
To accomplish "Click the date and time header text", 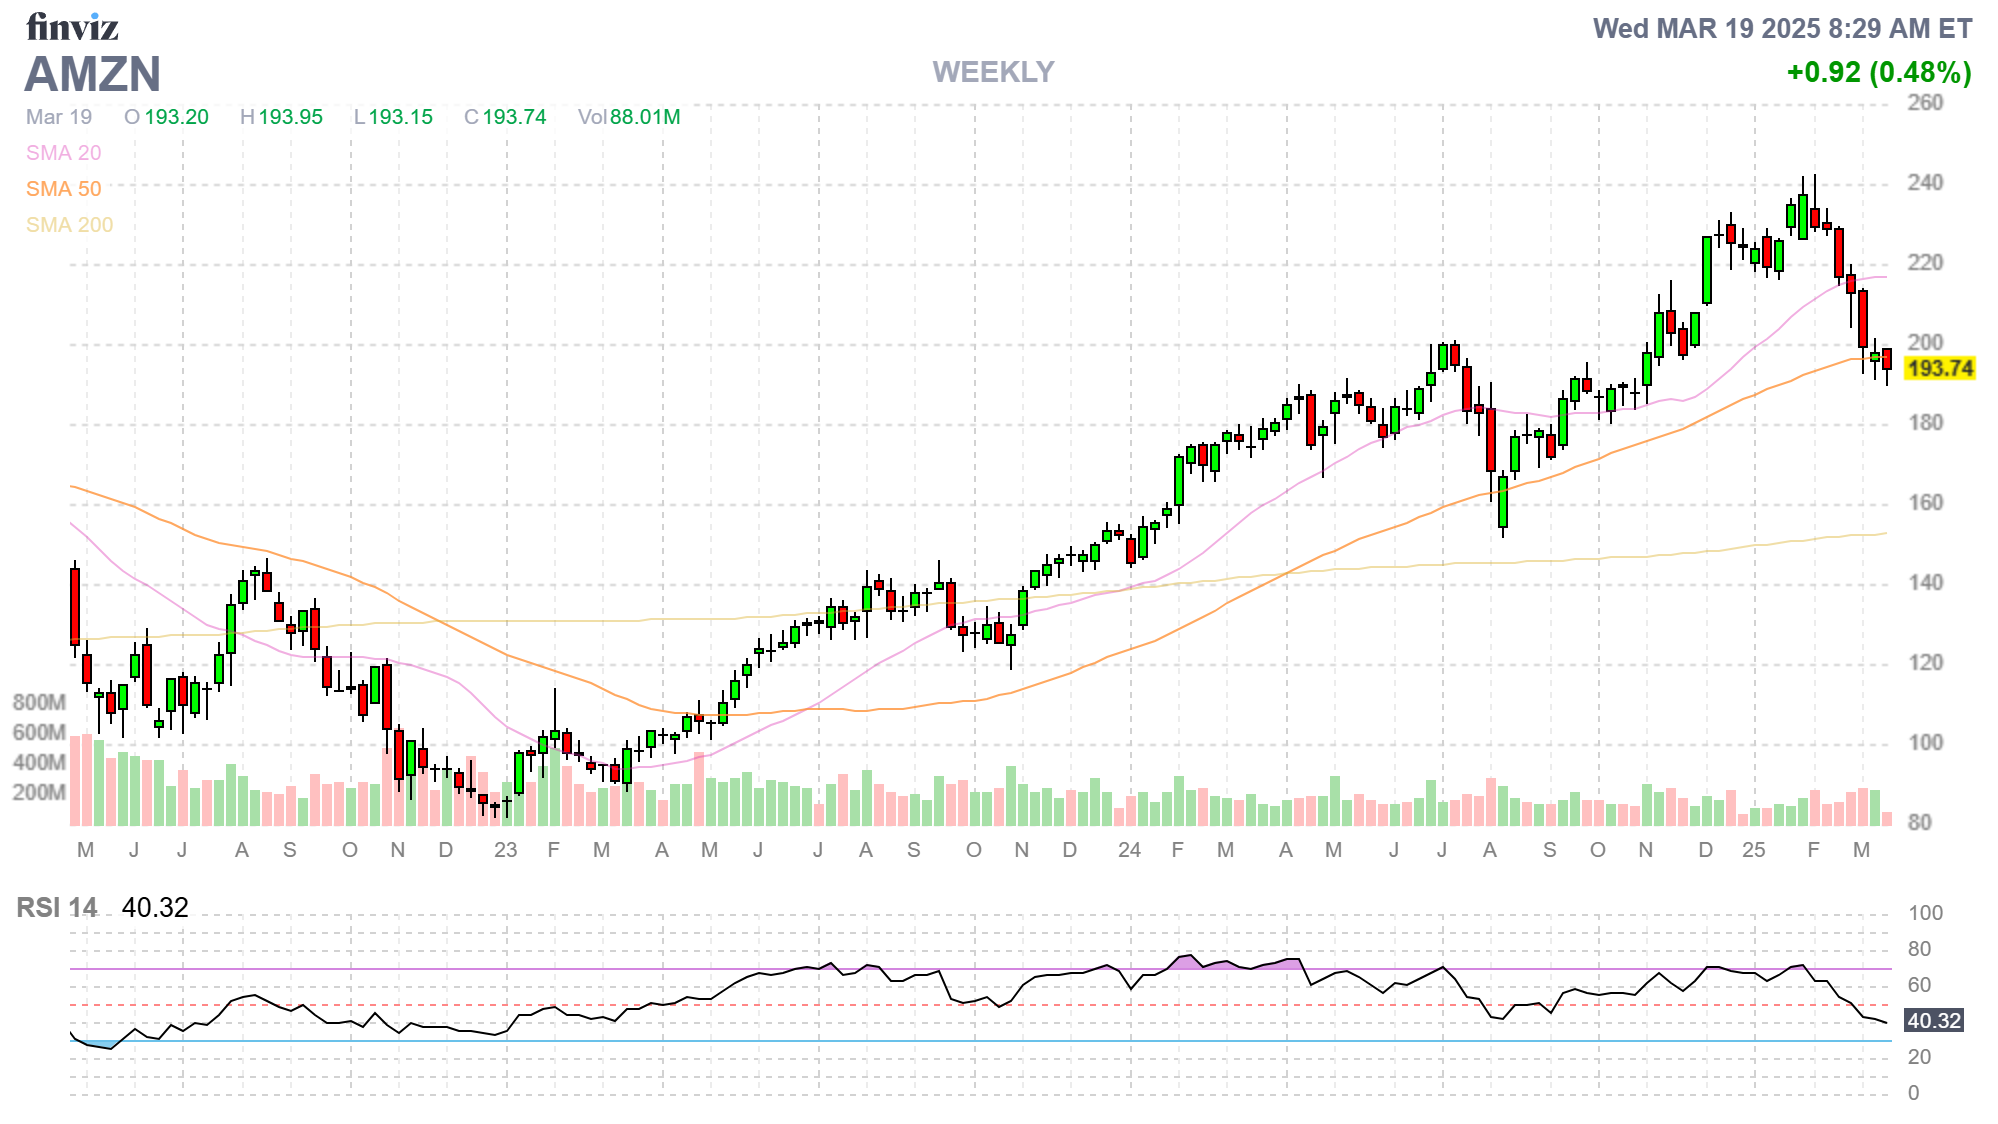I will pyautogui.click(x=1782, y=28).
